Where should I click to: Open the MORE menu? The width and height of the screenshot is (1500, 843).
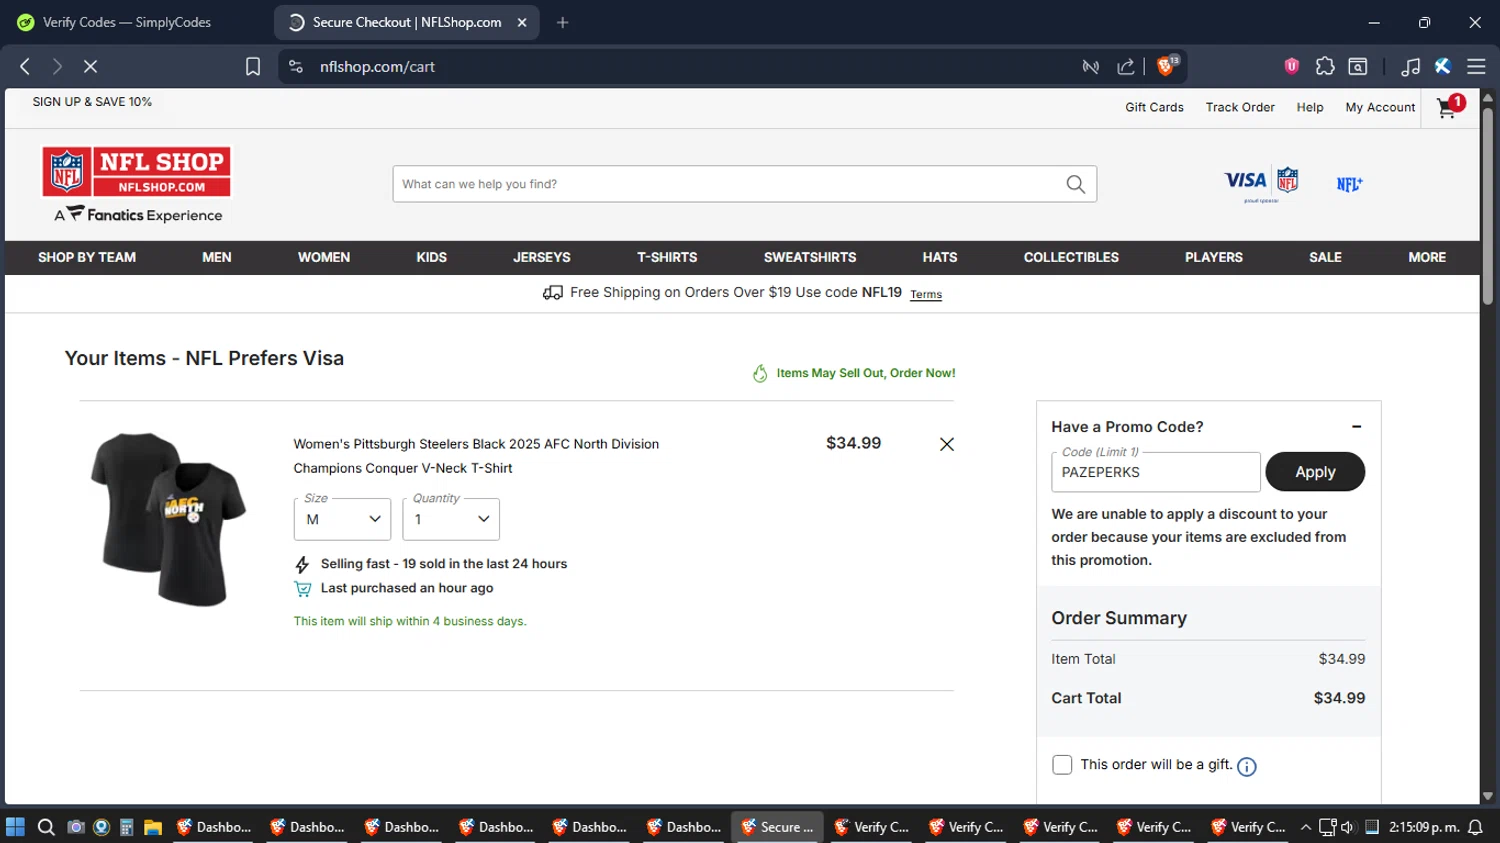click(1427, 257)
